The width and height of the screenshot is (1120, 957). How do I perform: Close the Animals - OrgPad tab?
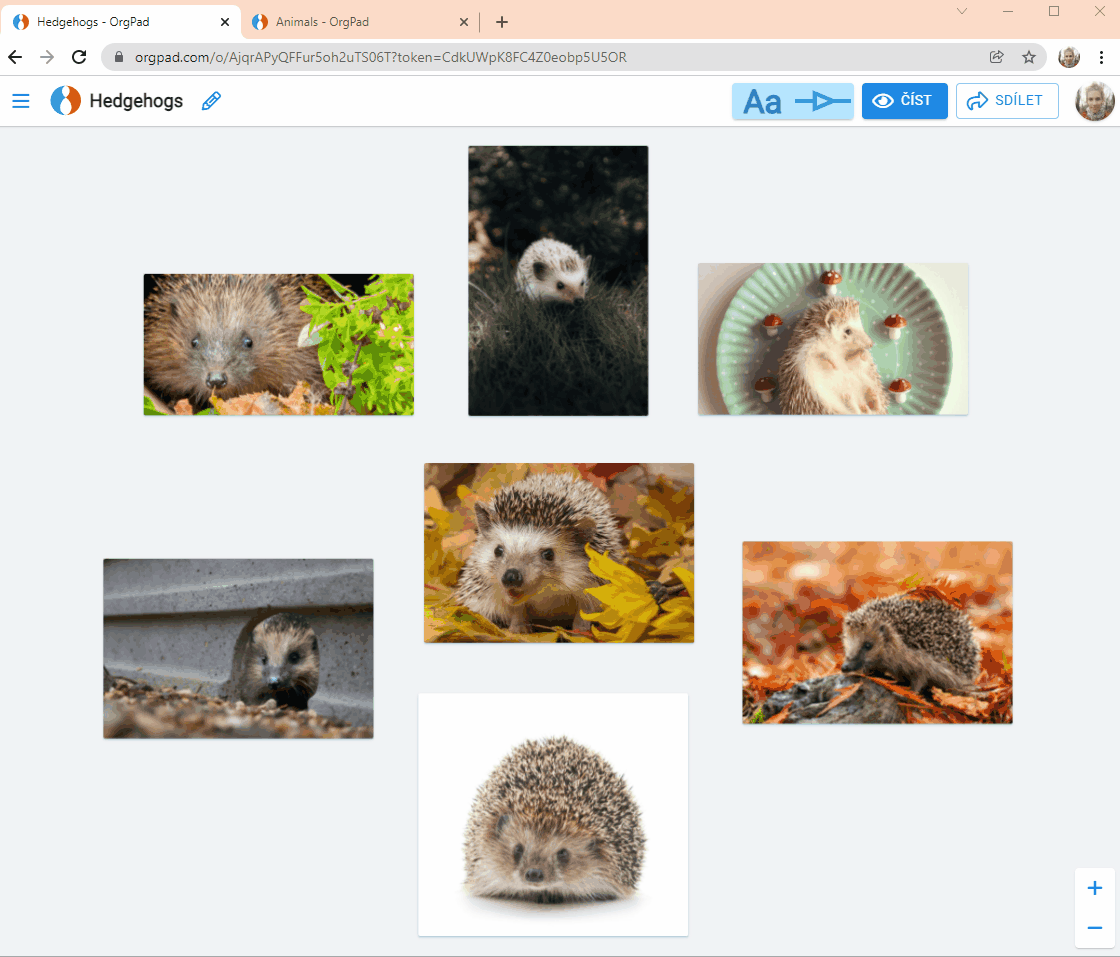[464, 22]
